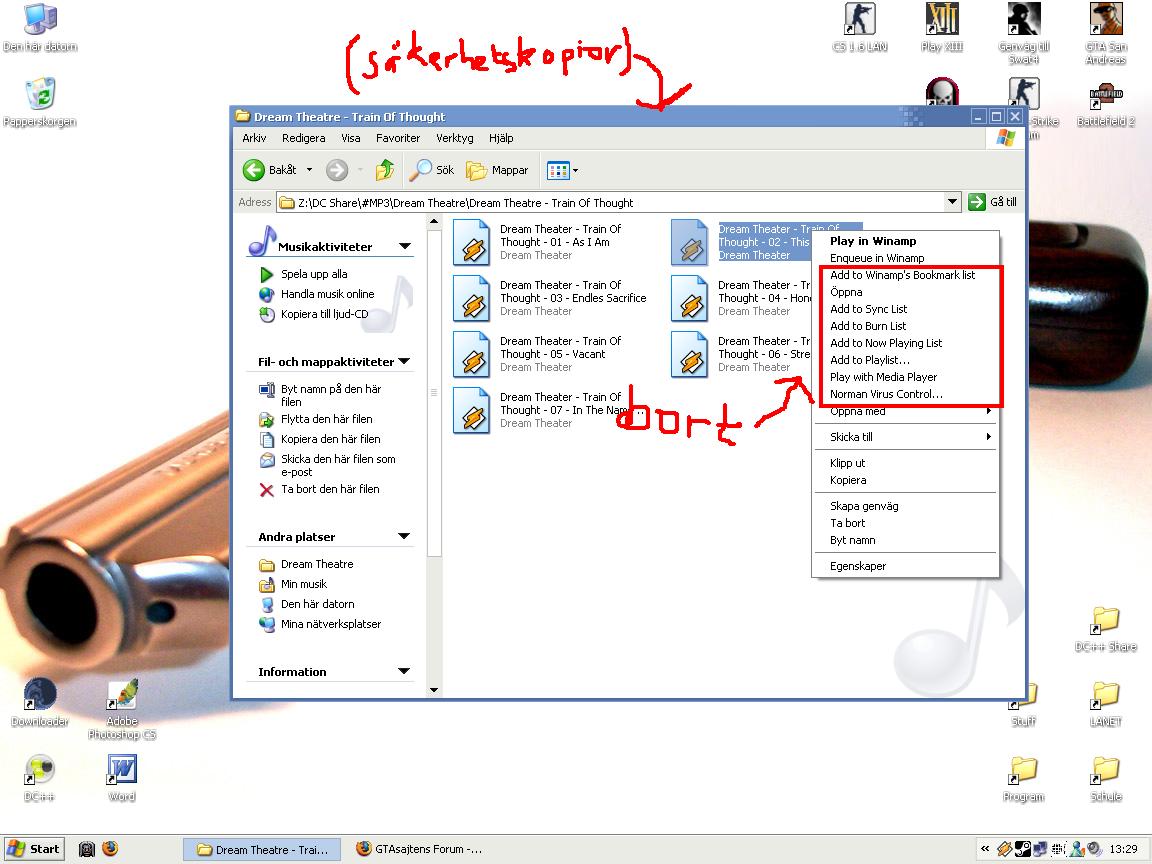The image size is (1152, 864).
Task: Click the sidebar scroll up arrow
Action: [434, 221]
